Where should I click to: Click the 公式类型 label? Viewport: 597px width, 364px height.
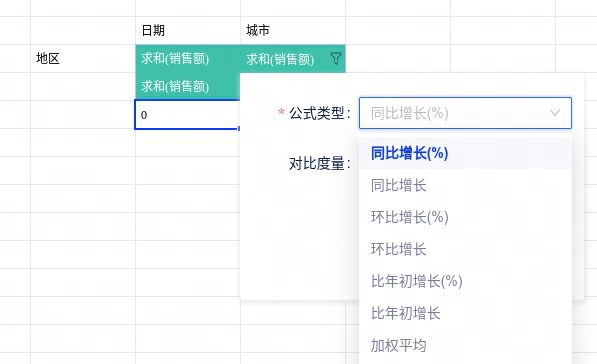319,113
